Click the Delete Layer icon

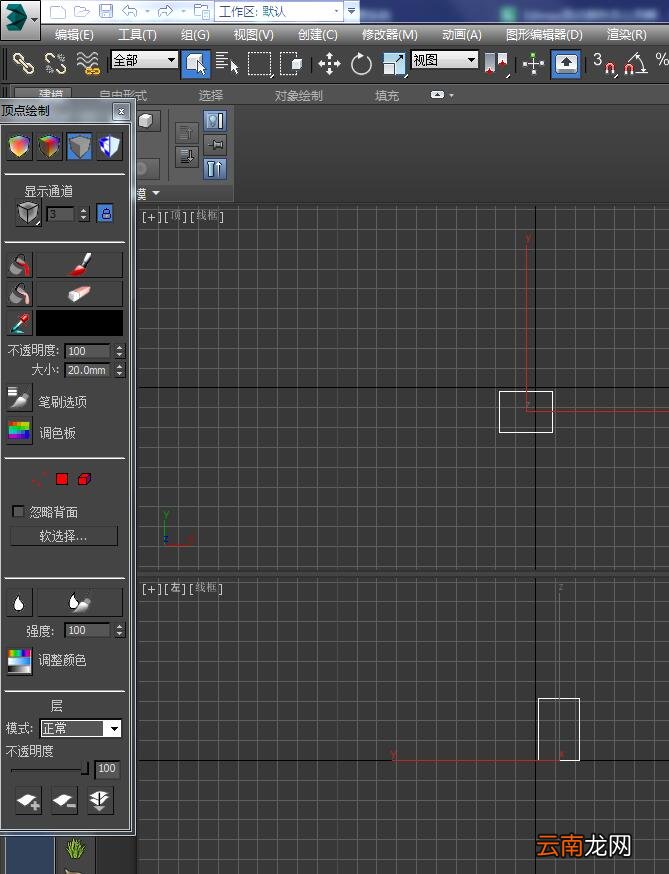64,801
